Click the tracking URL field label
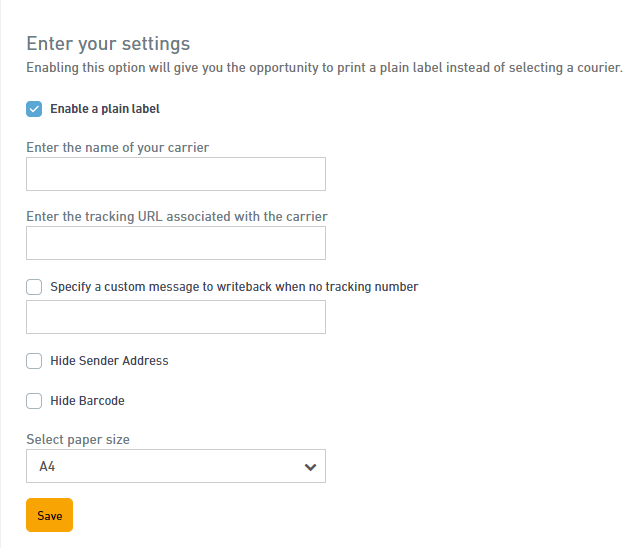The width and height of the screenshot is (639, 548). [x=177, y=216]
